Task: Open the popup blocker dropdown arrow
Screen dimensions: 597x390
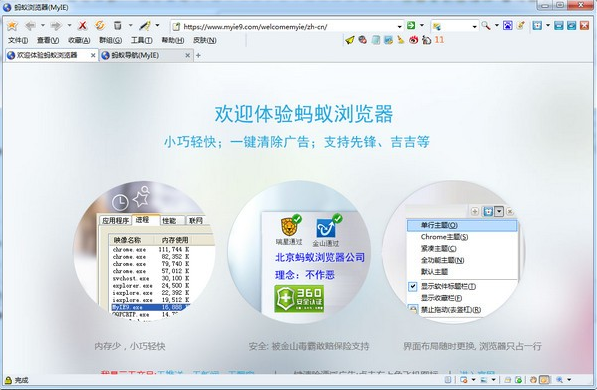Action: pos(473,379)
